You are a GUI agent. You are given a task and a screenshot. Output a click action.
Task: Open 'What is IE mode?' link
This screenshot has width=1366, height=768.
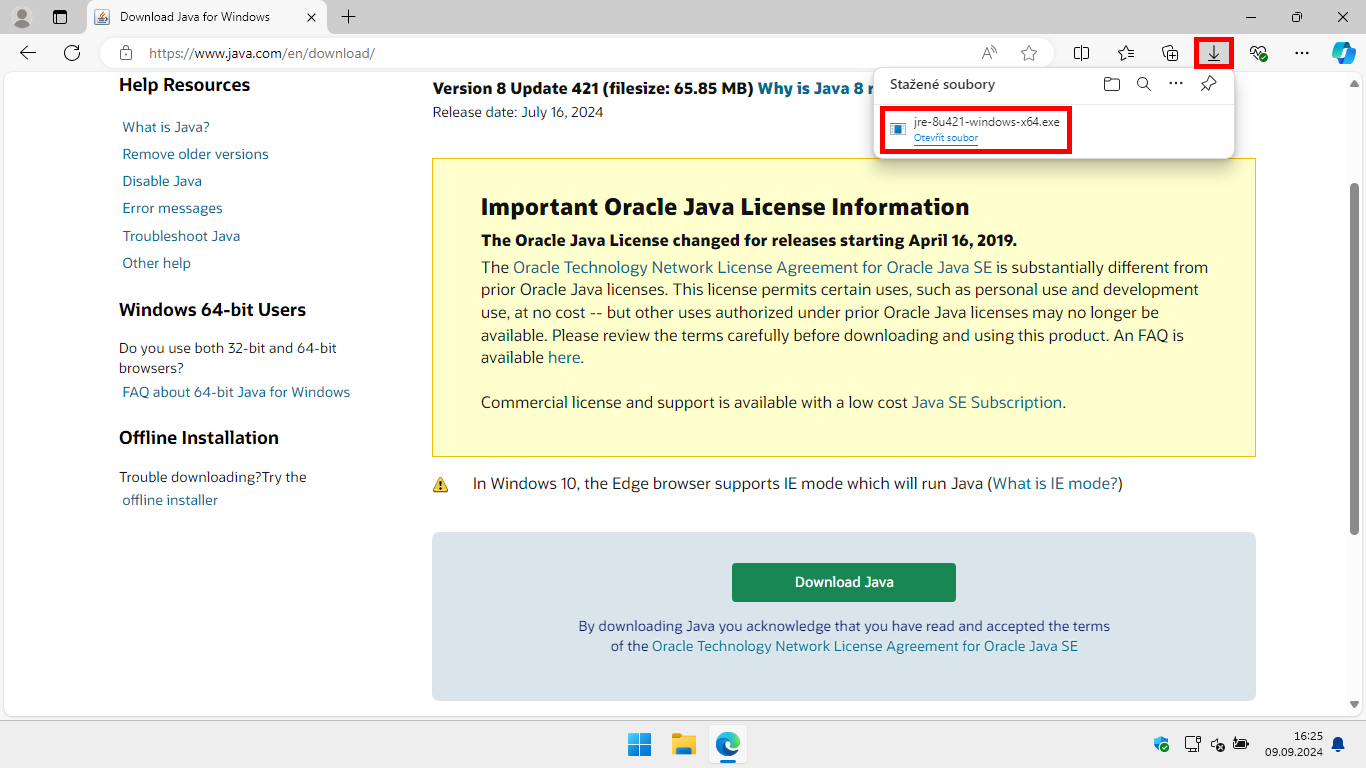coord(1055,483)
